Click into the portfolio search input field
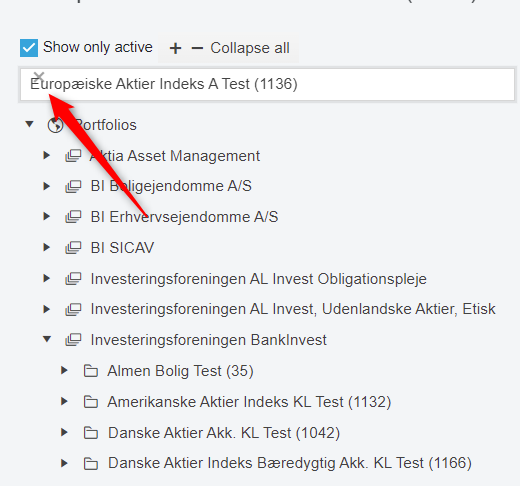The image size is (520, 486). [267, 84]
